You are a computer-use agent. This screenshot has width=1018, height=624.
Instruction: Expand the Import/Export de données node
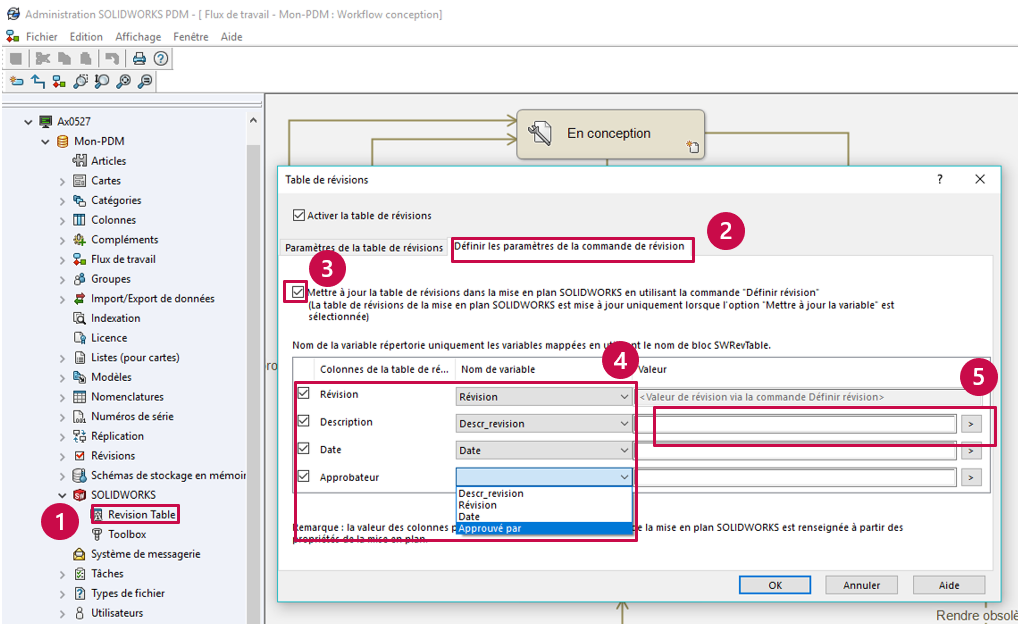(62, 299)
